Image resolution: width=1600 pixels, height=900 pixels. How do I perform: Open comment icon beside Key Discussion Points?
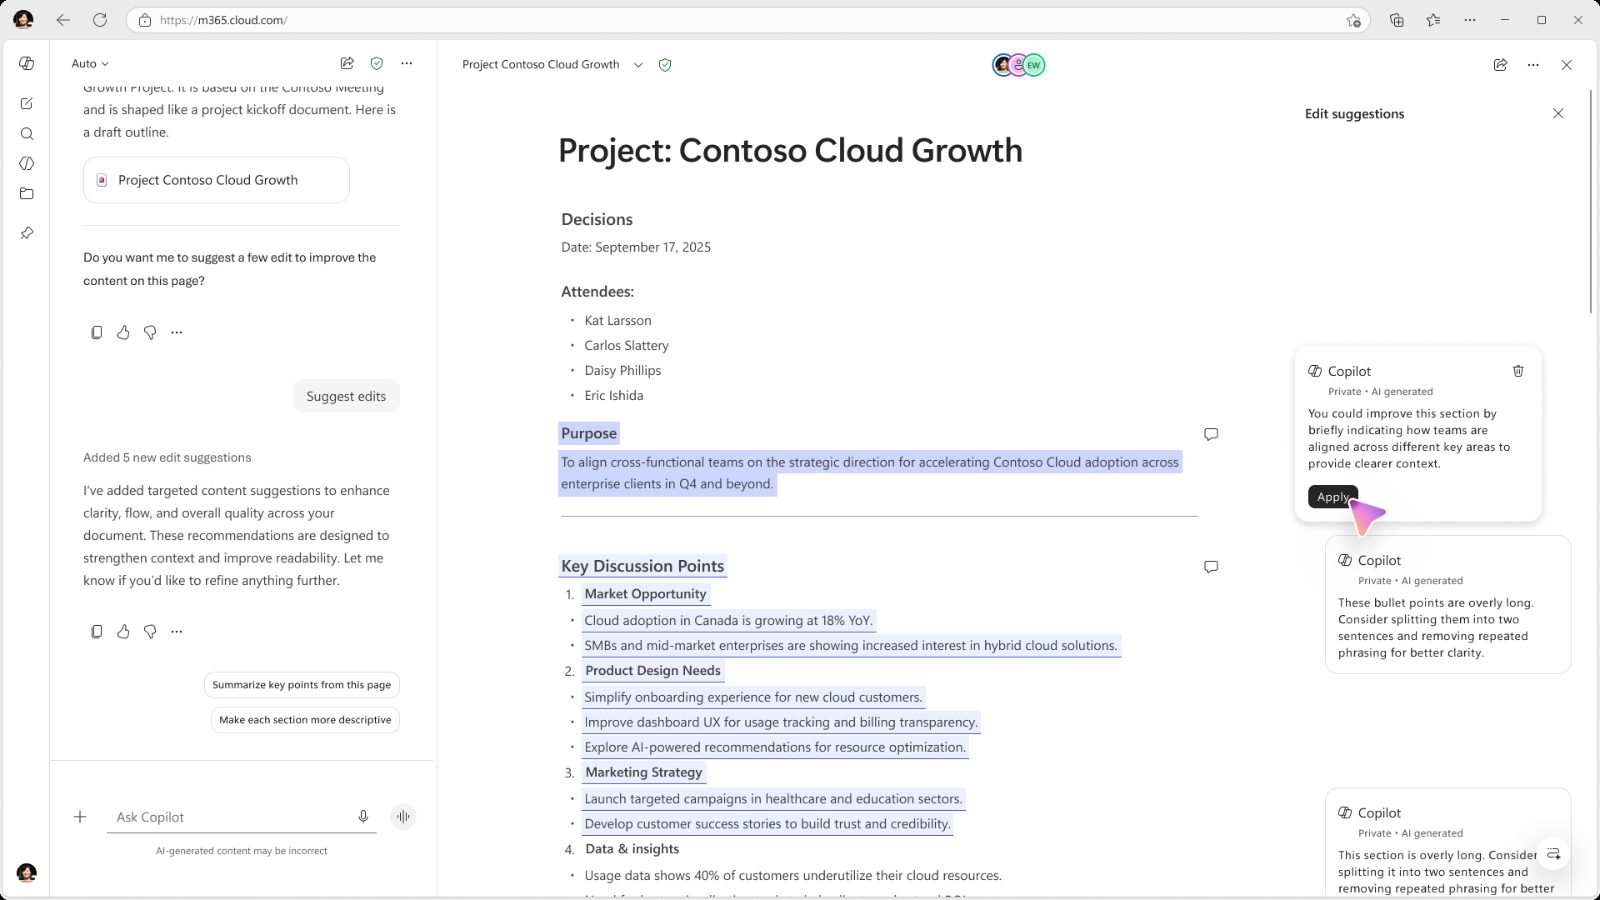(1211, 567)
